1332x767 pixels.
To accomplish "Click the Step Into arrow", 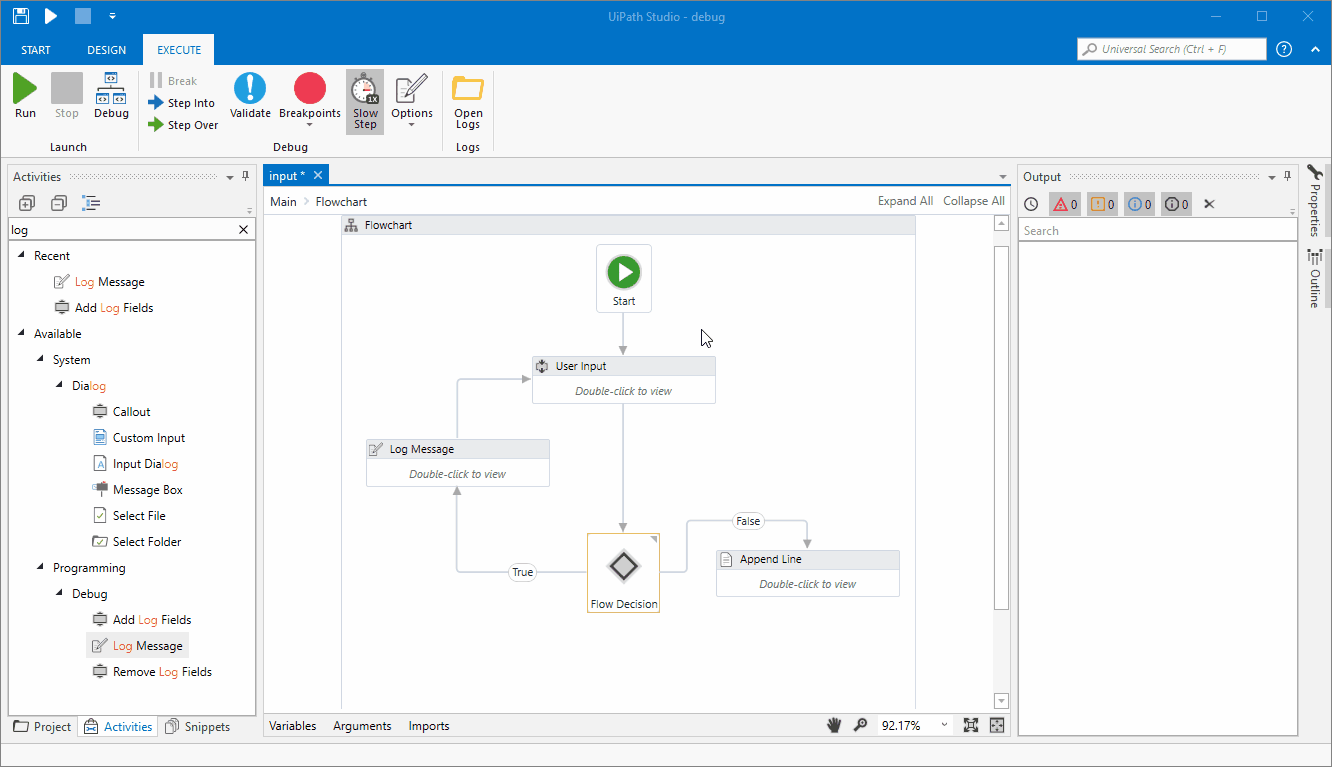I will tap(156, 103).
